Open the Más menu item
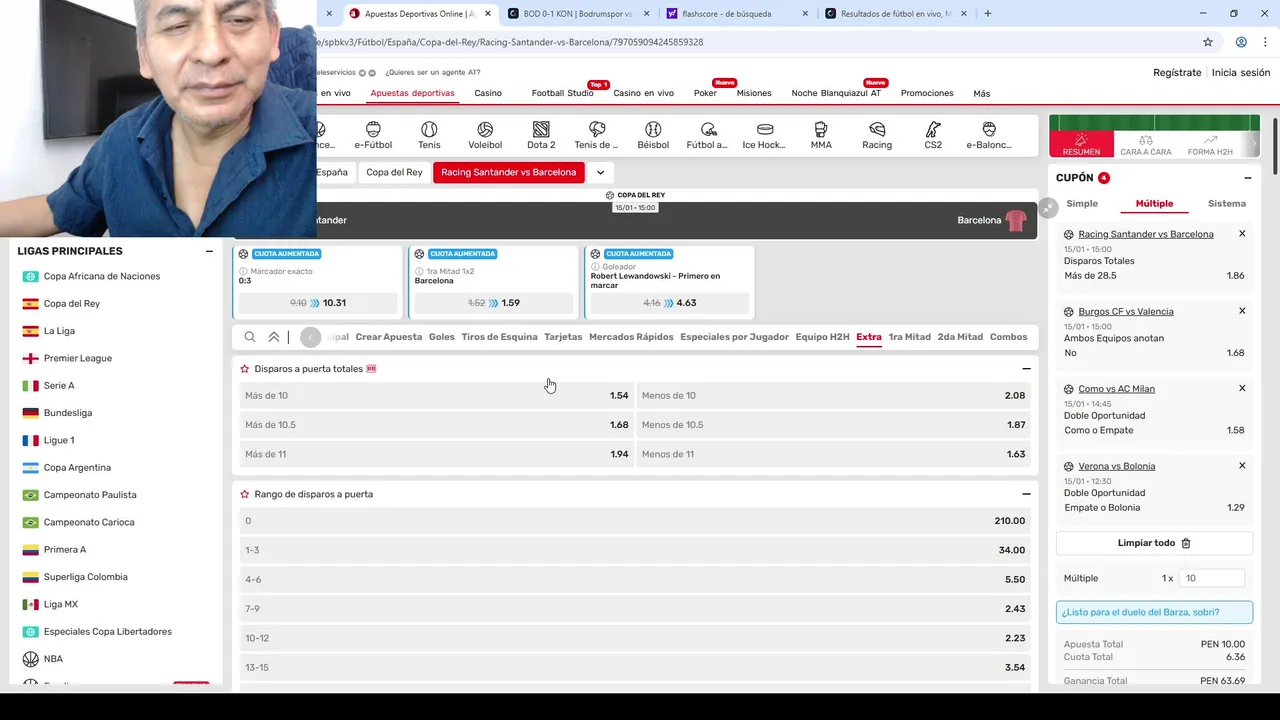Viewport: 1280px width, 720px height. [982, 93]
